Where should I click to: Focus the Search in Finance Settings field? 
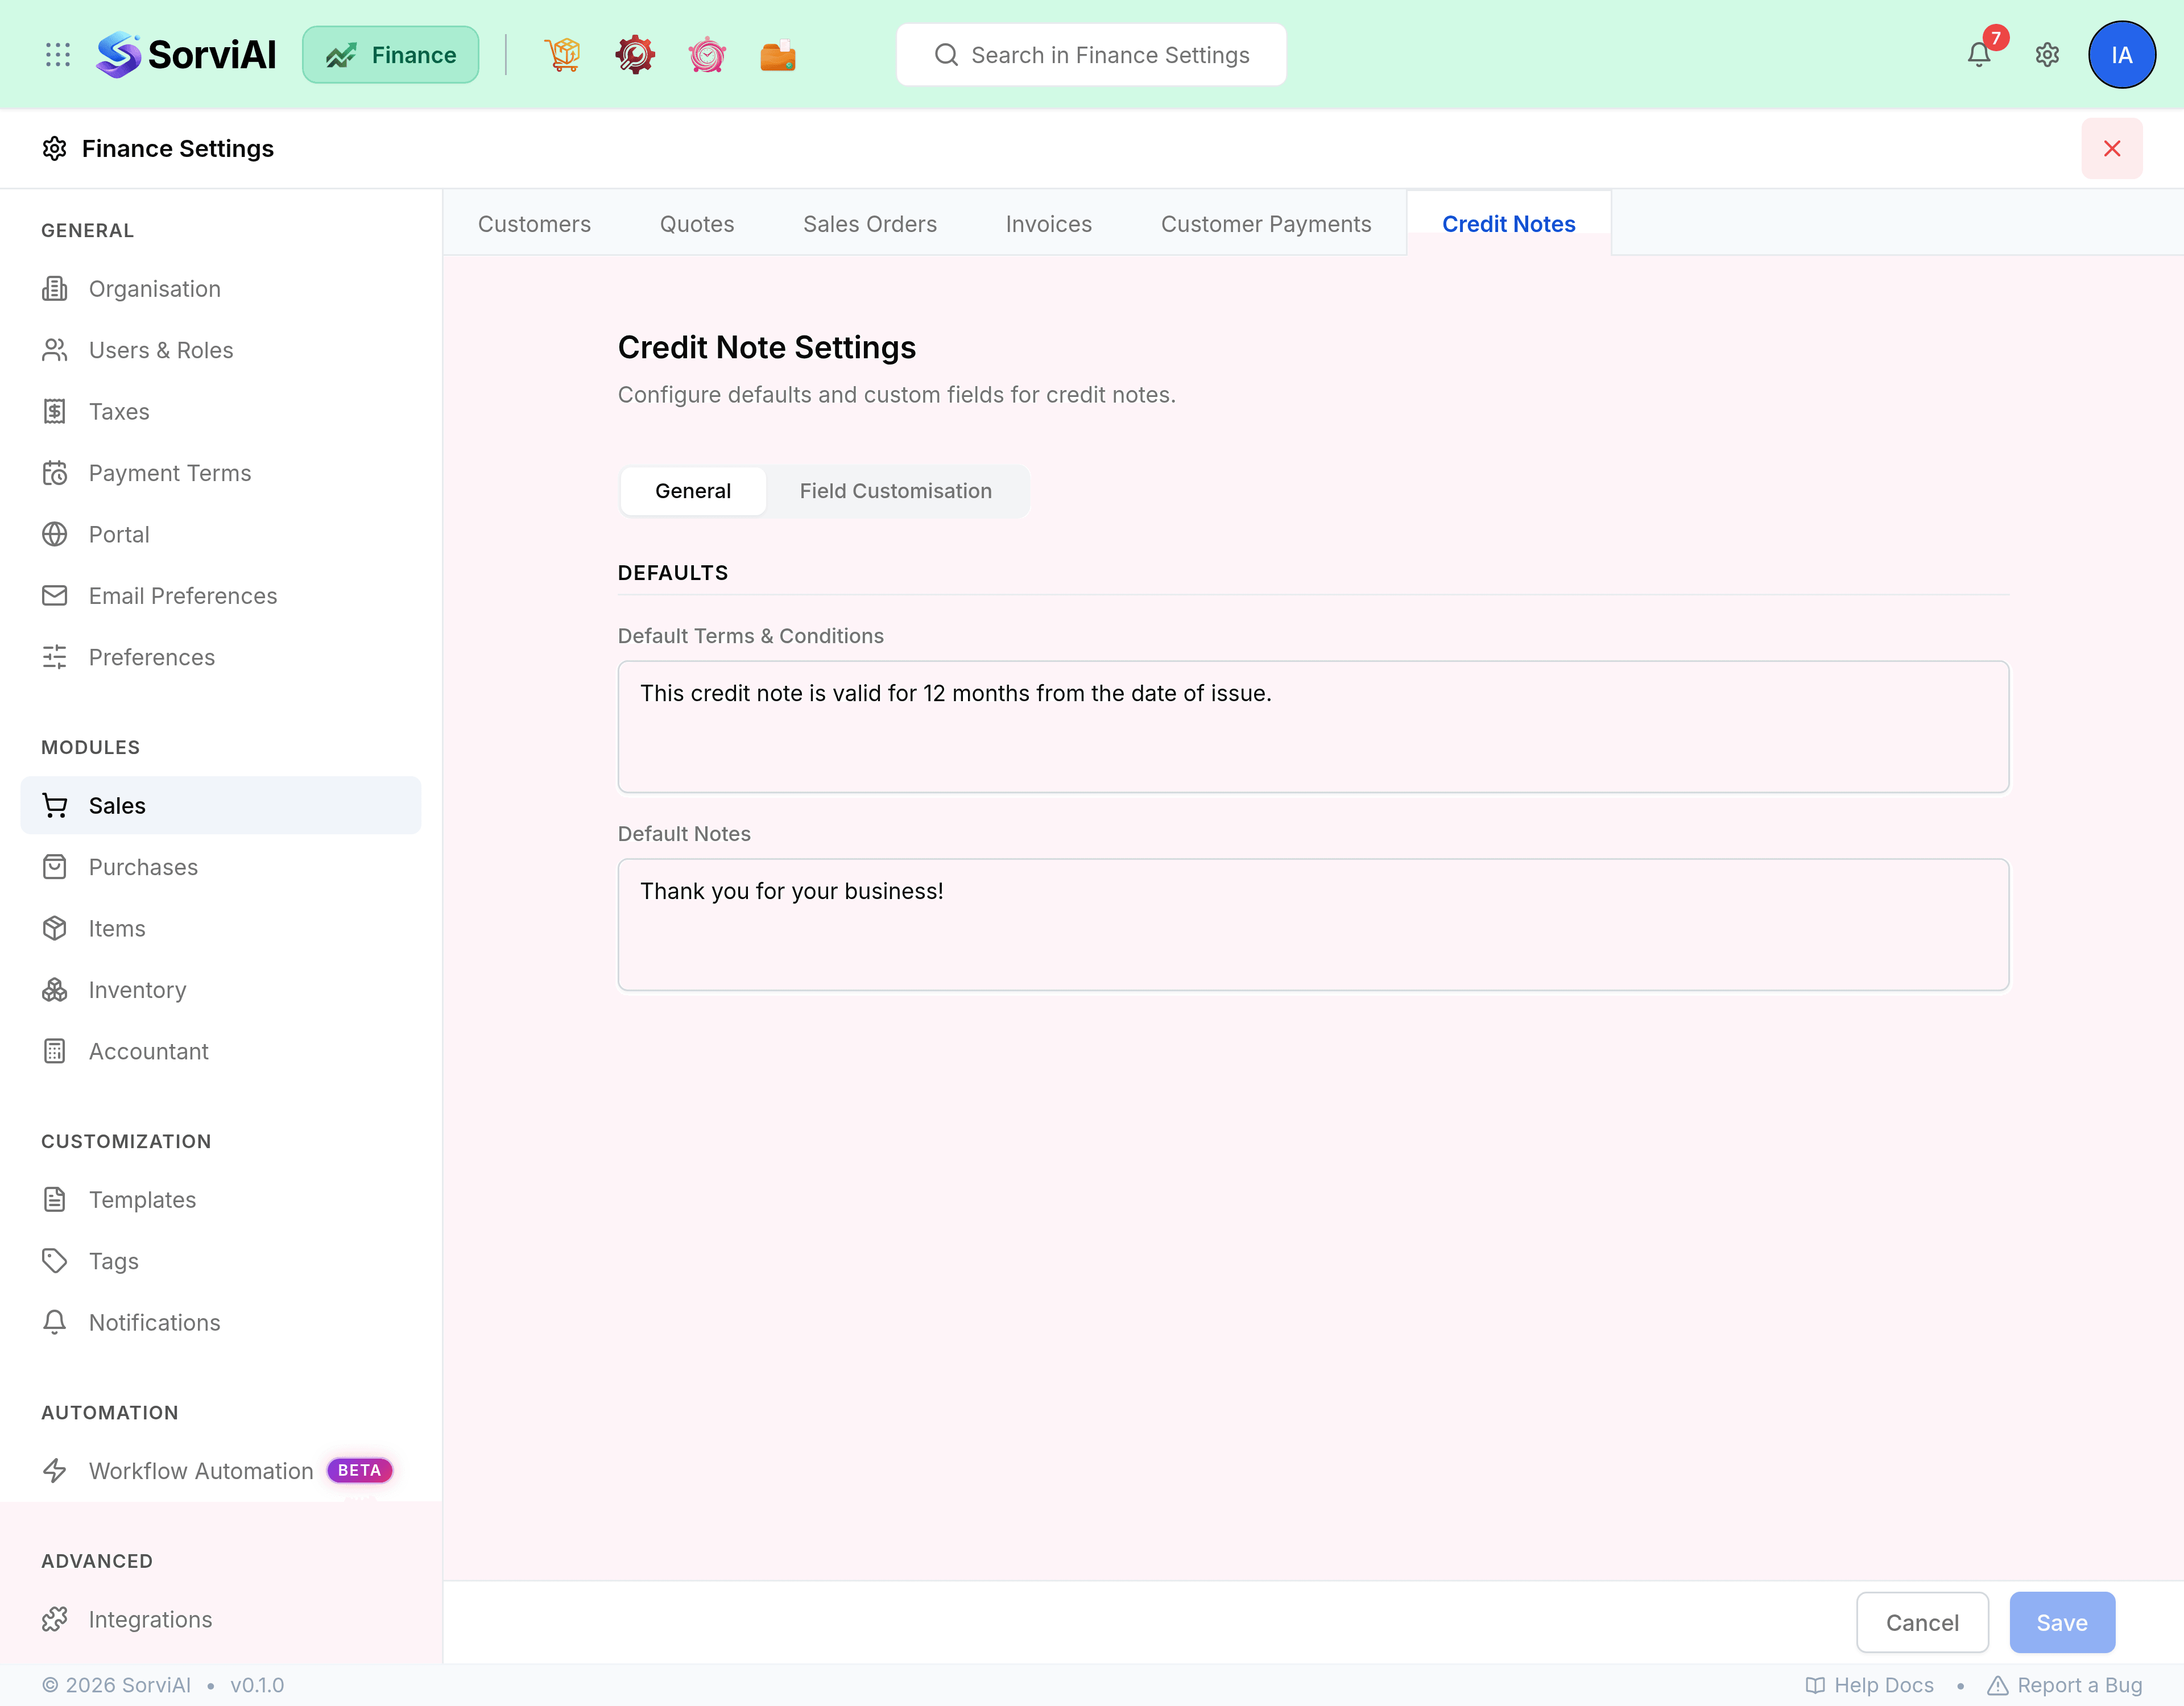[x=1091, y=55]
